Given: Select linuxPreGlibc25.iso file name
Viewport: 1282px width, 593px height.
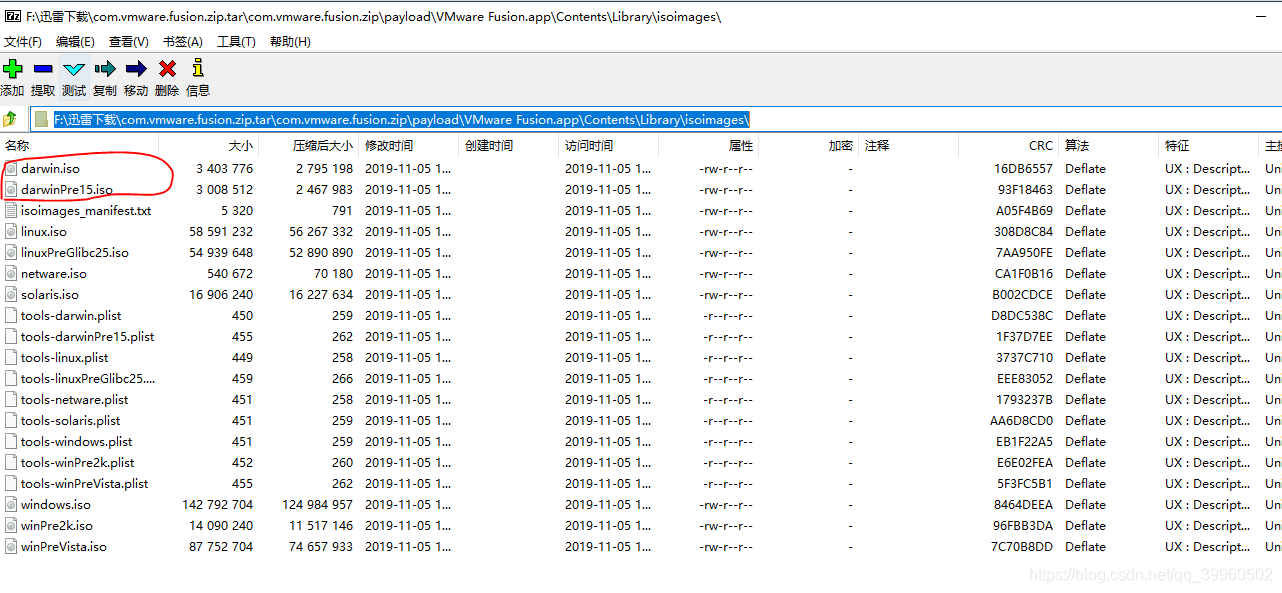Looking at the screenshot, I should click(x=75, y=252).
